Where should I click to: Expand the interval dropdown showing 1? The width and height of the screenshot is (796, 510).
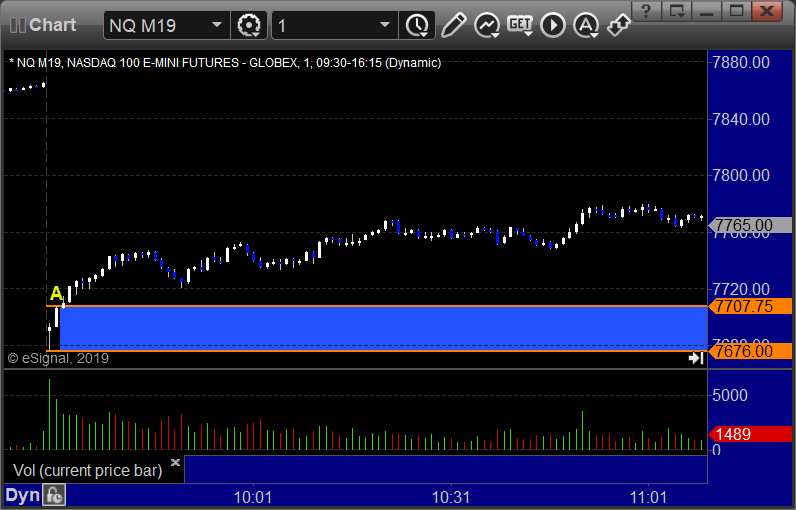(x=385, y=25)
